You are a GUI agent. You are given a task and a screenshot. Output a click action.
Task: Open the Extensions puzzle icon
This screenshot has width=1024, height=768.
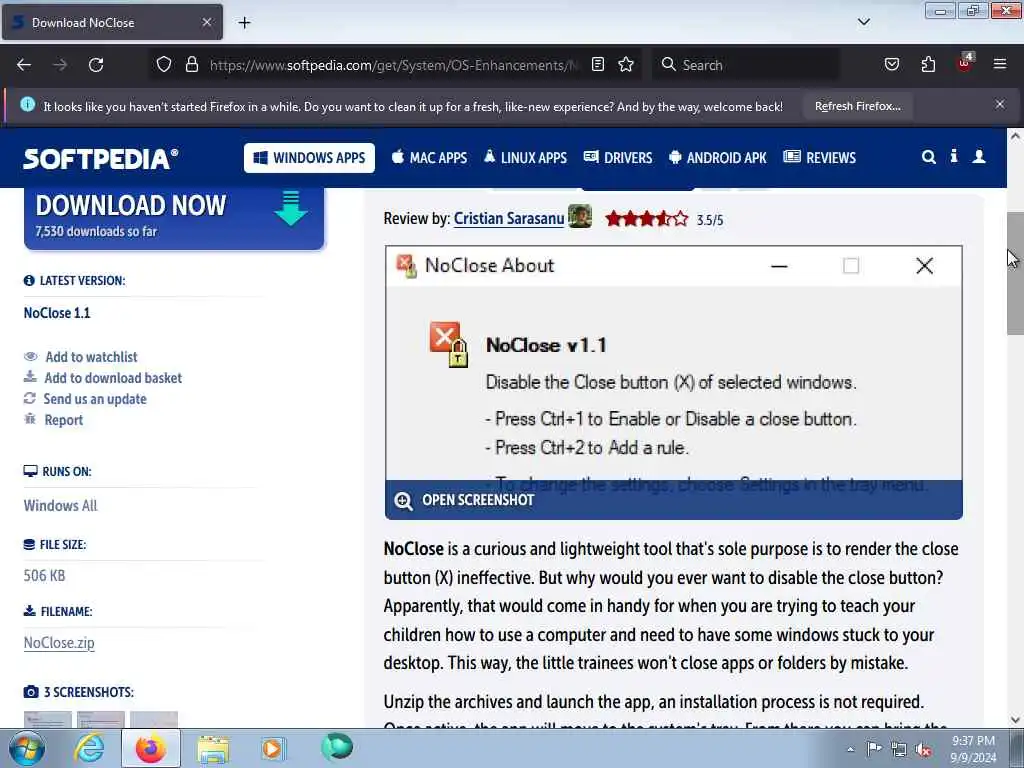coord(928,64)
